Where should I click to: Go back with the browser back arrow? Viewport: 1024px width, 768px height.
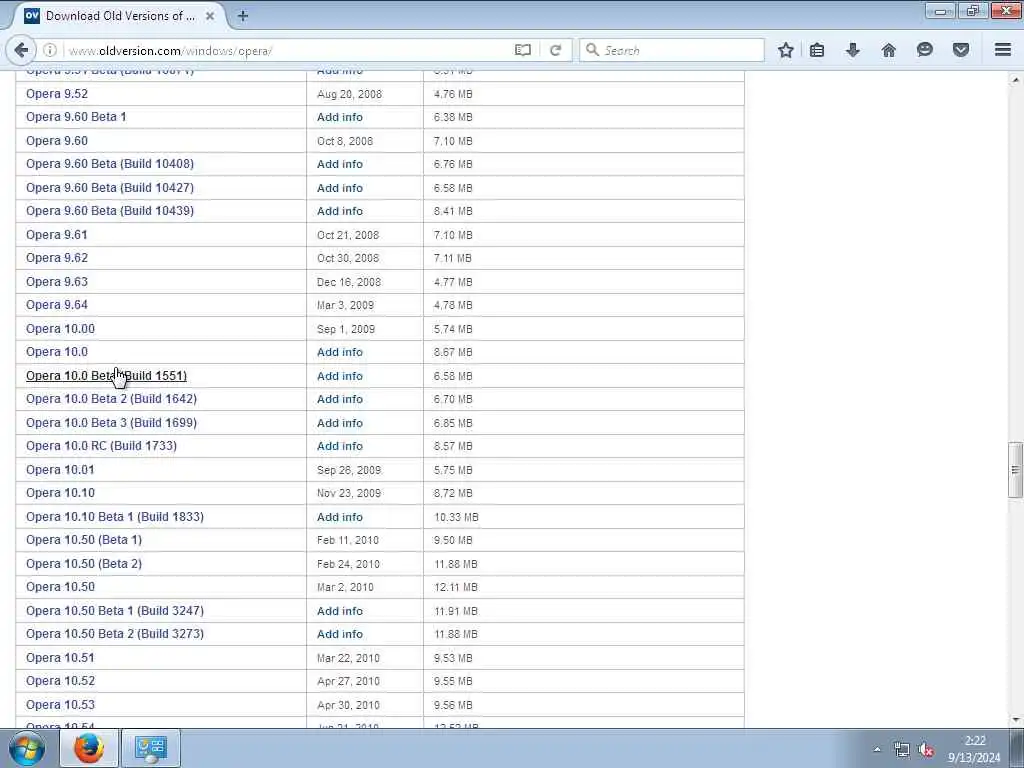pos(21,50)
